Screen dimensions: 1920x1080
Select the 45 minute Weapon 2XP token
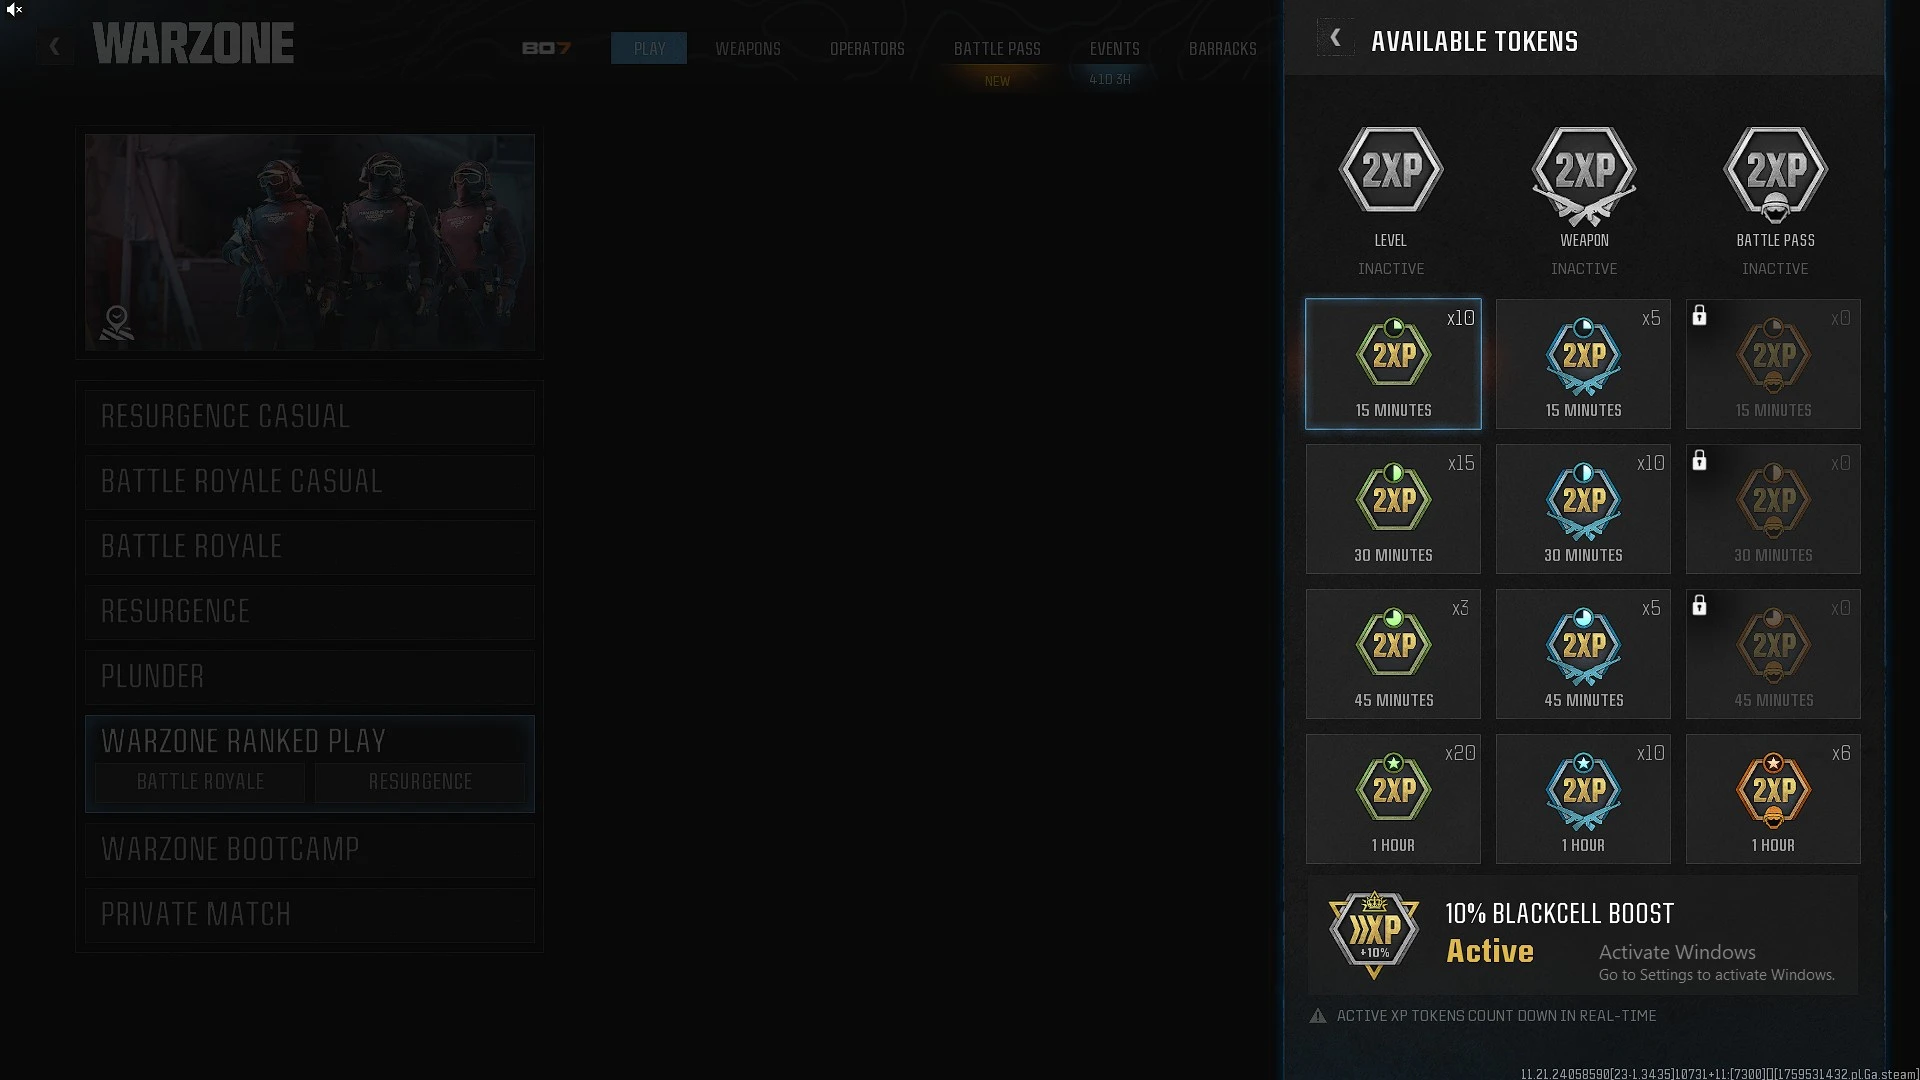[x=1583, y=654]
